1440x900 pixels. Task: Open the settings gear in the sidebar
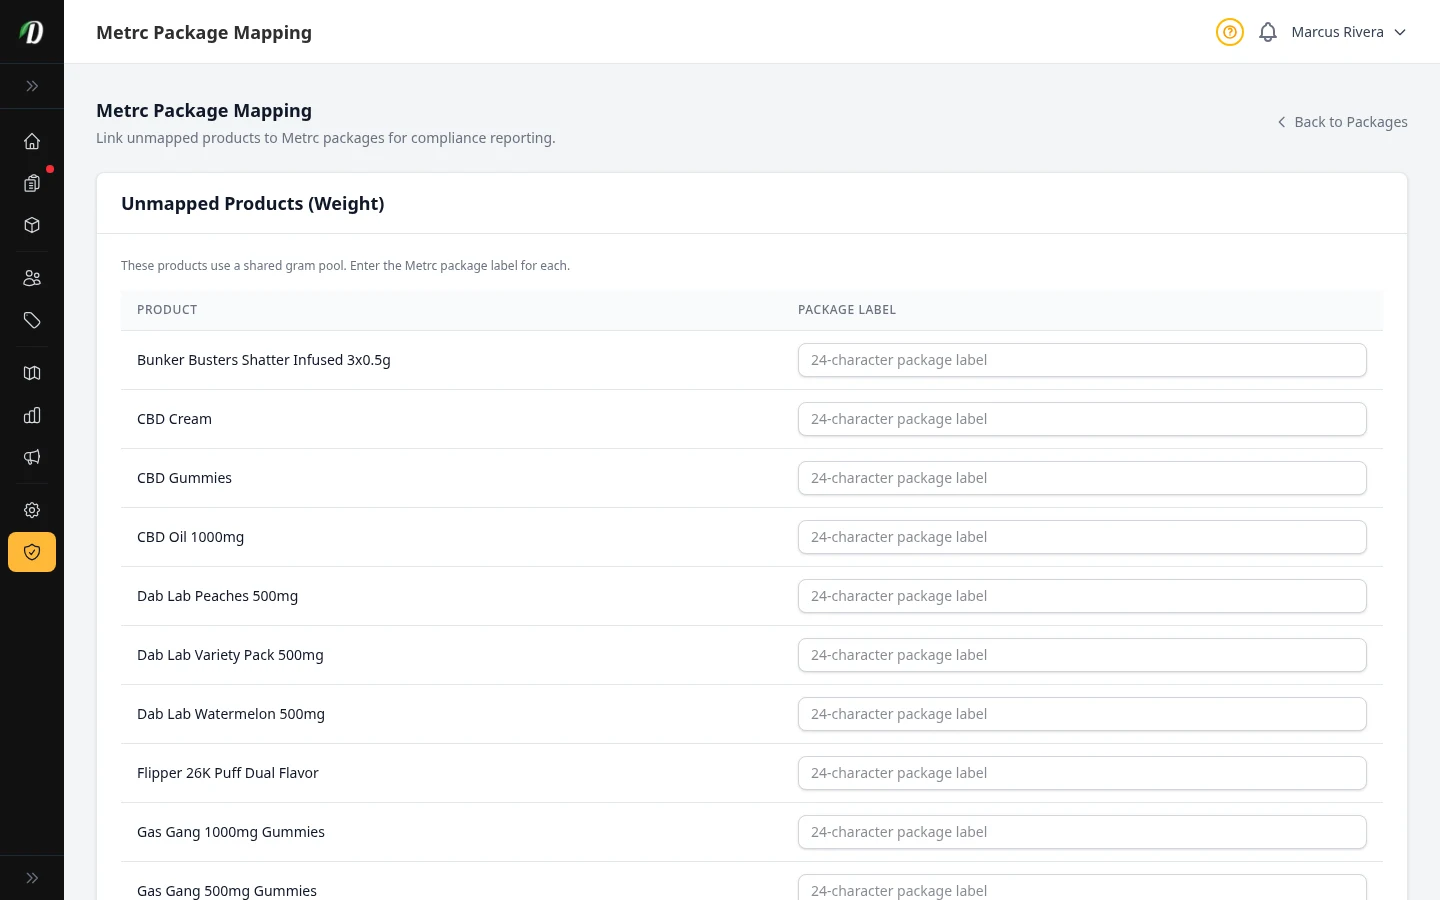32,510
